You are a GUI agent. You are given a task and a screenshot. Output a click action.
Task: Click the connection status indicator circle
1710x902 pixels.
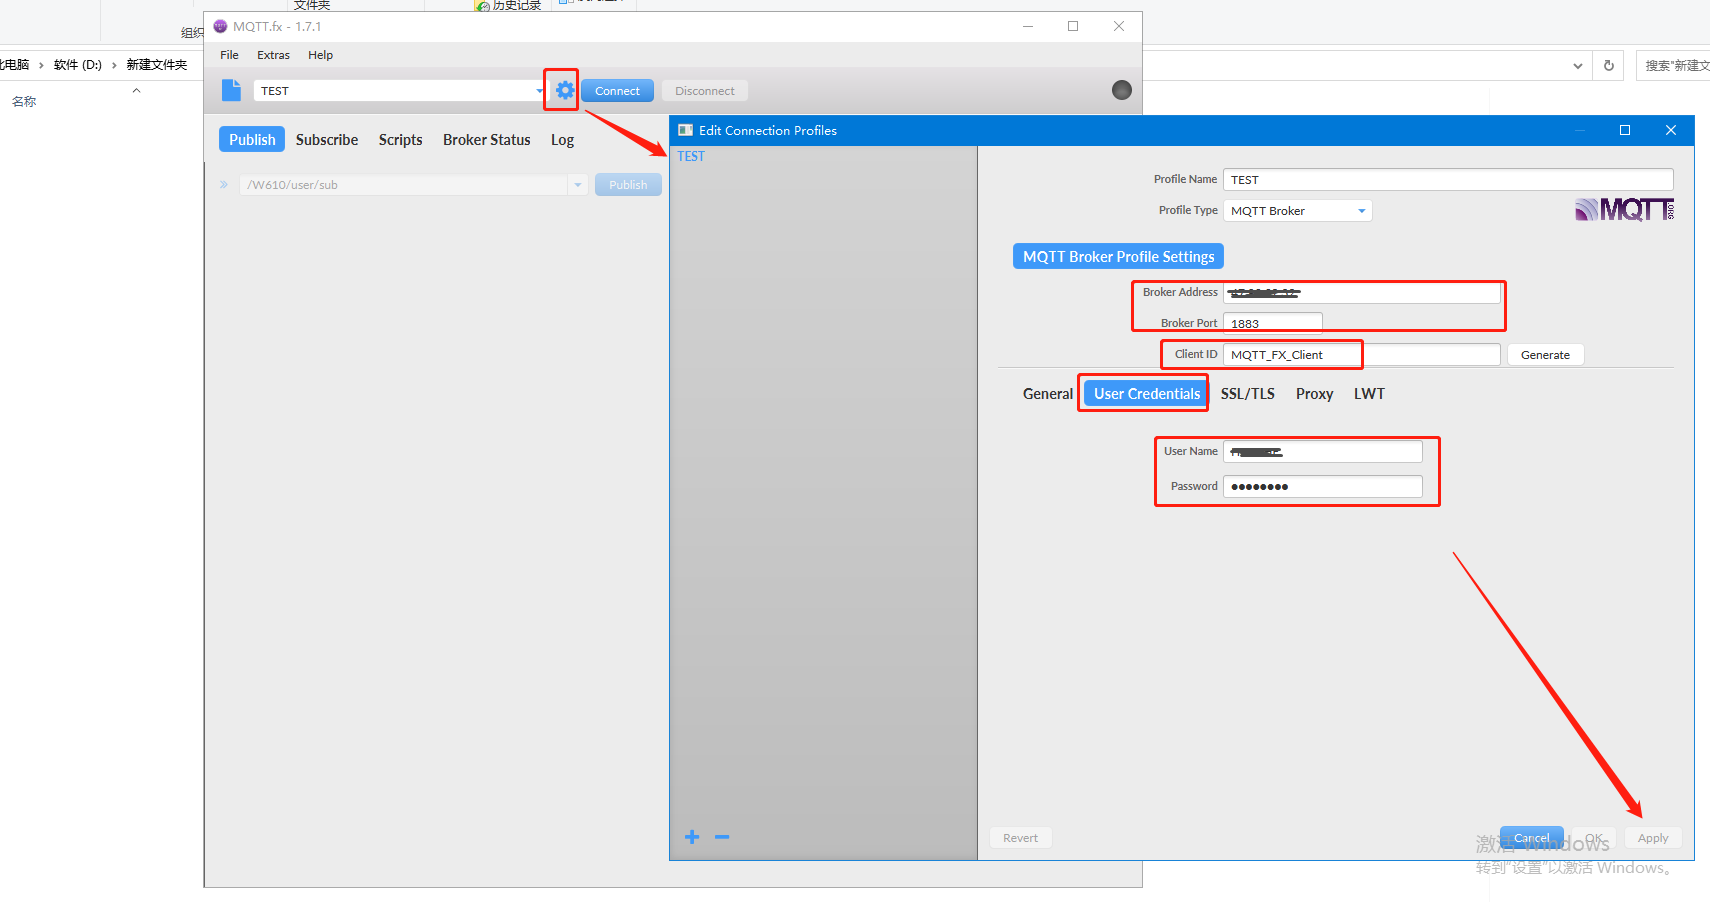(x=1122, y=90)
